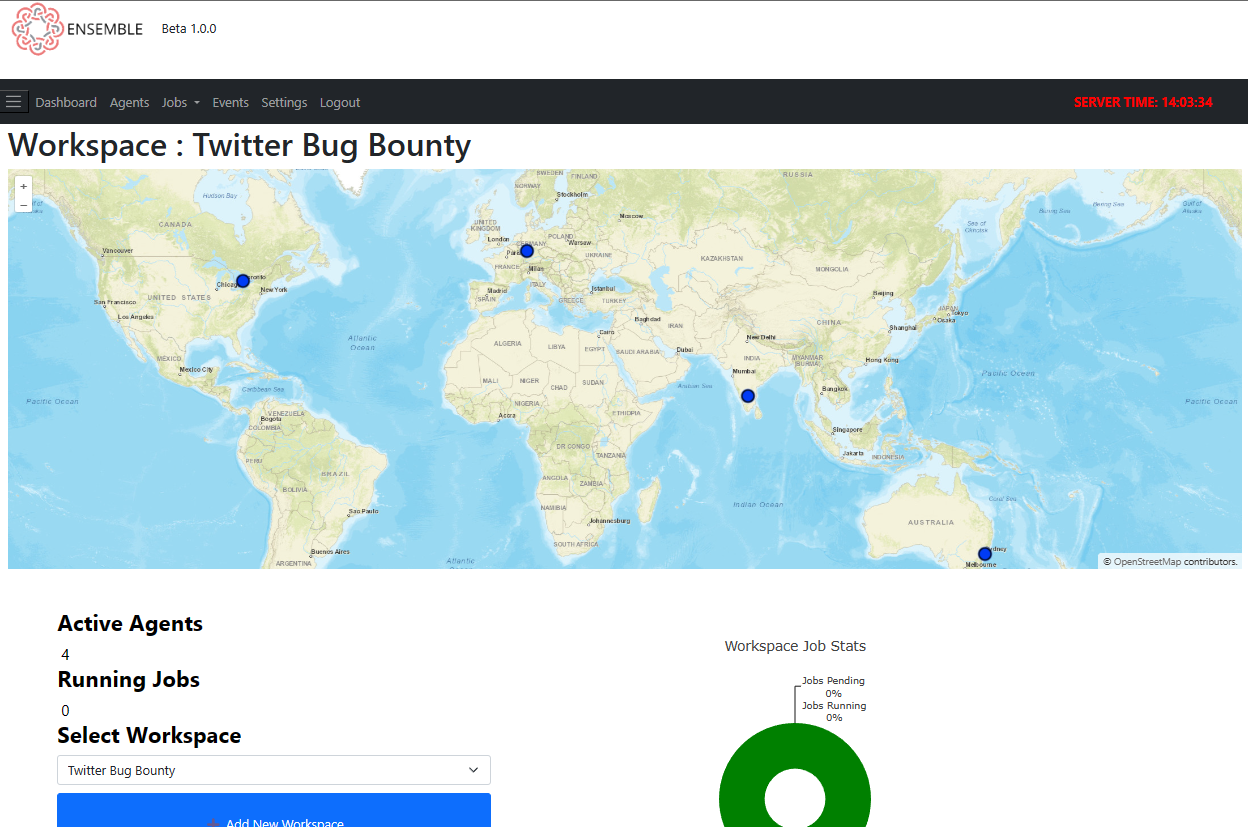This screenshot has width=1248, height=827.
Task: Open the Select Workspace dropdown
Action: (274, 770)
